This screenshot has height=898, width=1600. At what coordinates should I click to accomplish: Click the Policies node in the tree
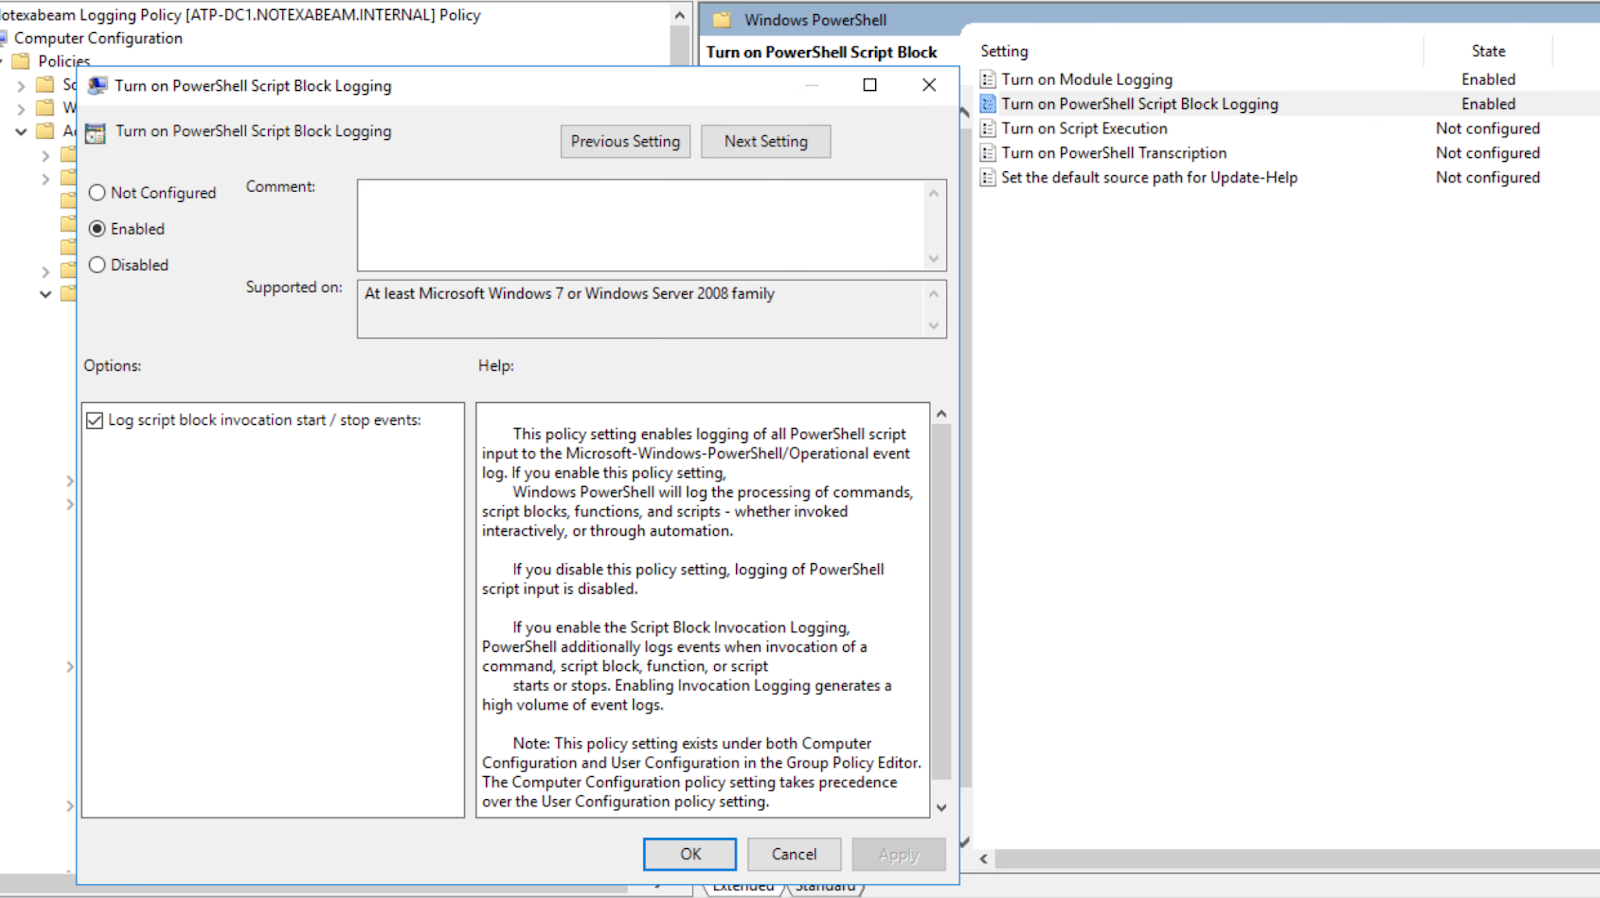click(x=64, y=61)
